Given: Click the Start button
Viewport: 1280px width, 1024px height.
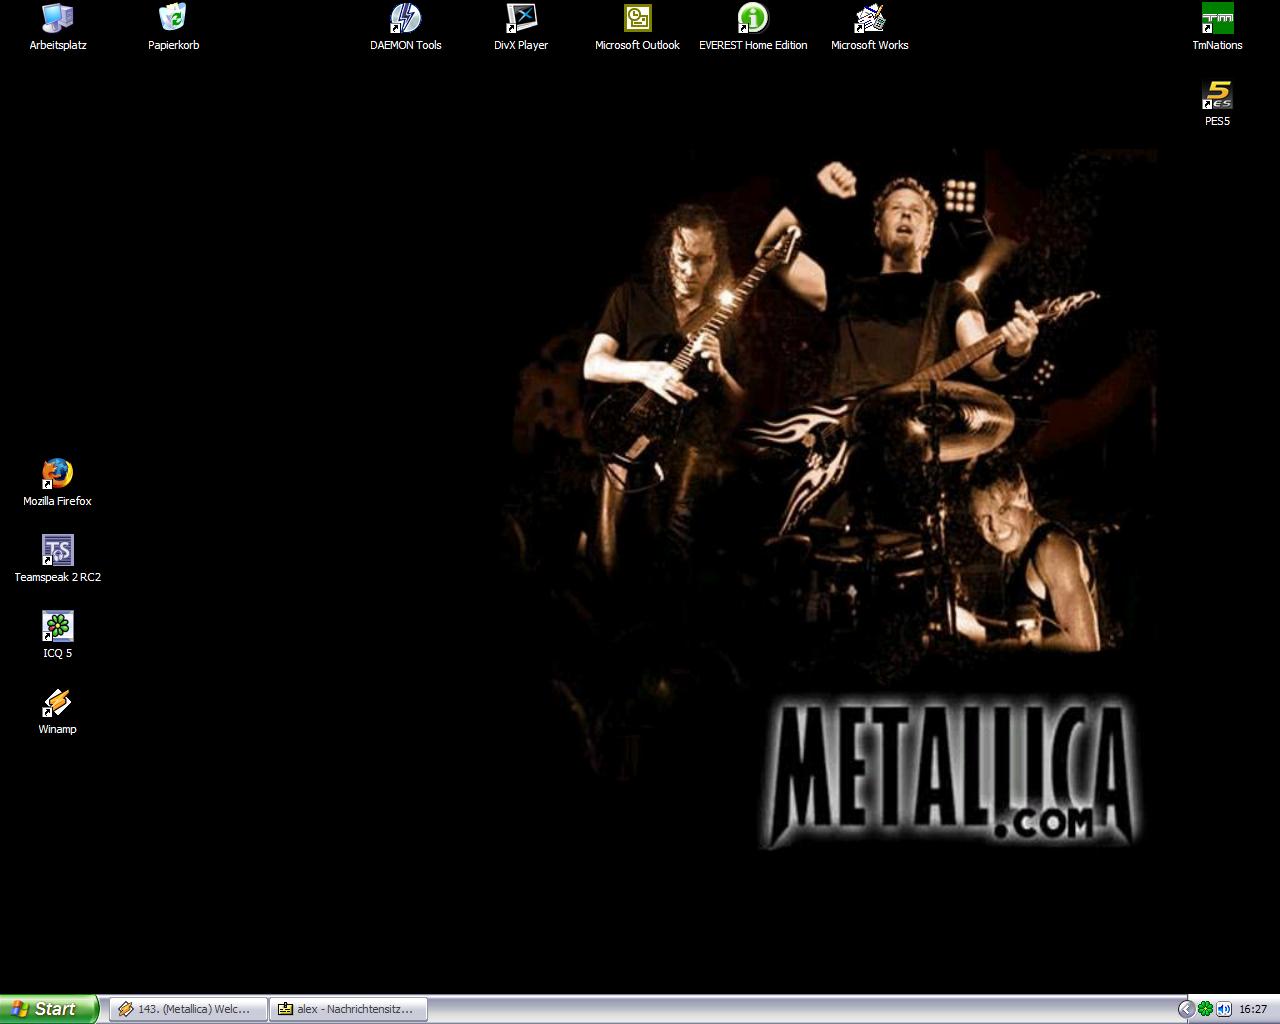Looking at the screenshot, I should pyautogui.click(x=49, y=1009).
